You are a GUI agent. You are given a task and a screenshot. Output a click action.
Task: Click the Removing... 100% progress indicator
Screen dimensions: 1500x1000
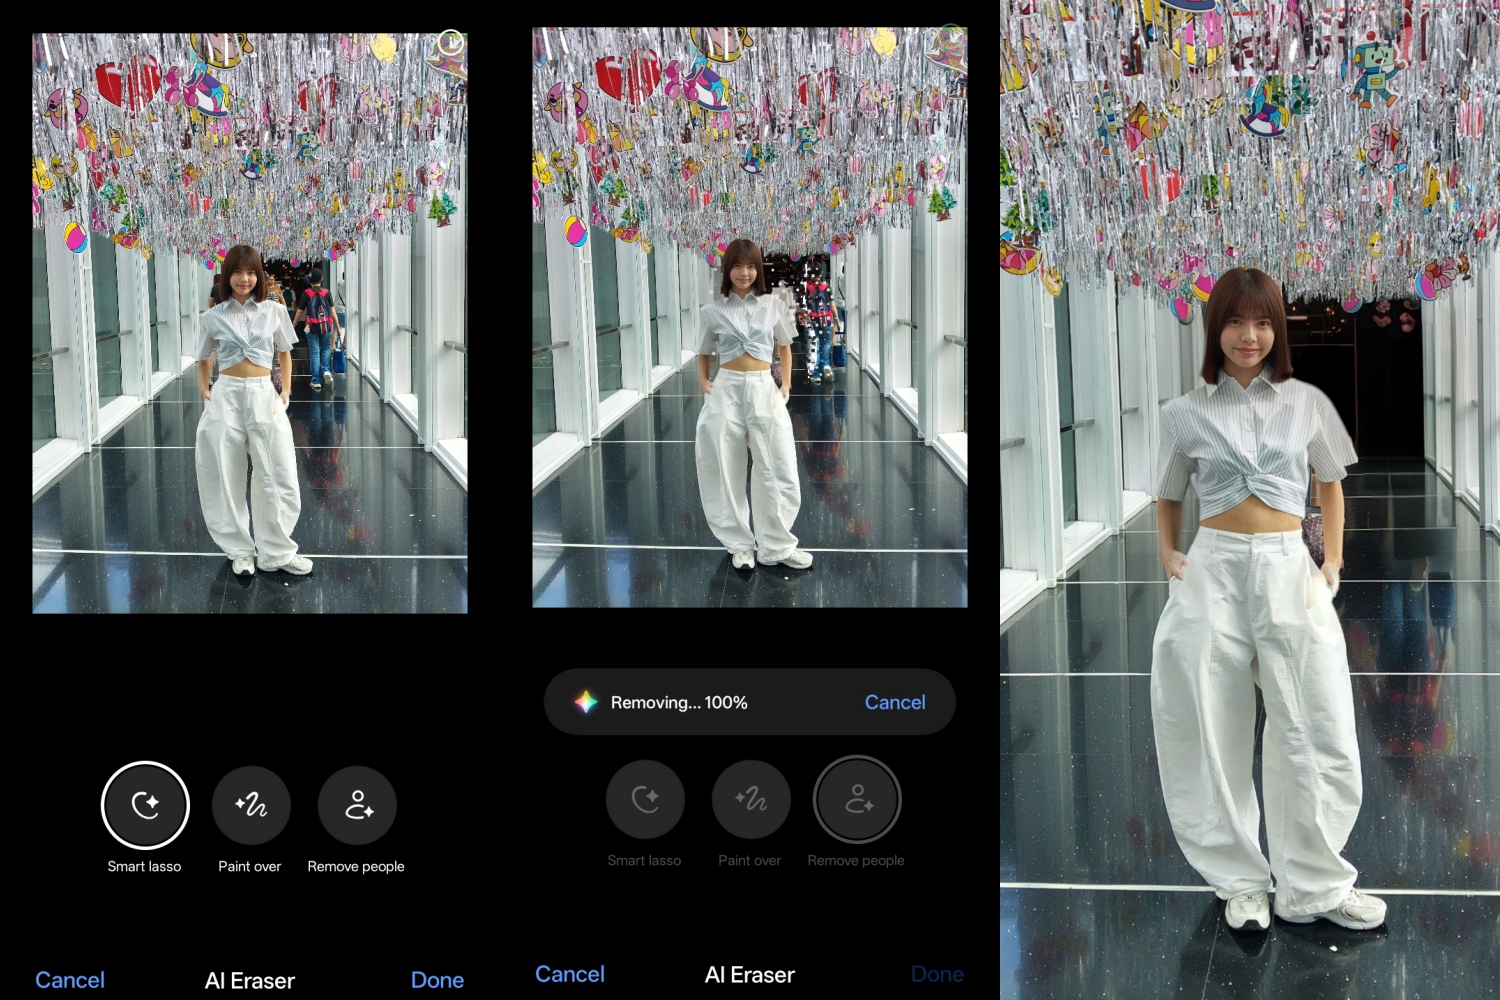[x=679, y=702]
